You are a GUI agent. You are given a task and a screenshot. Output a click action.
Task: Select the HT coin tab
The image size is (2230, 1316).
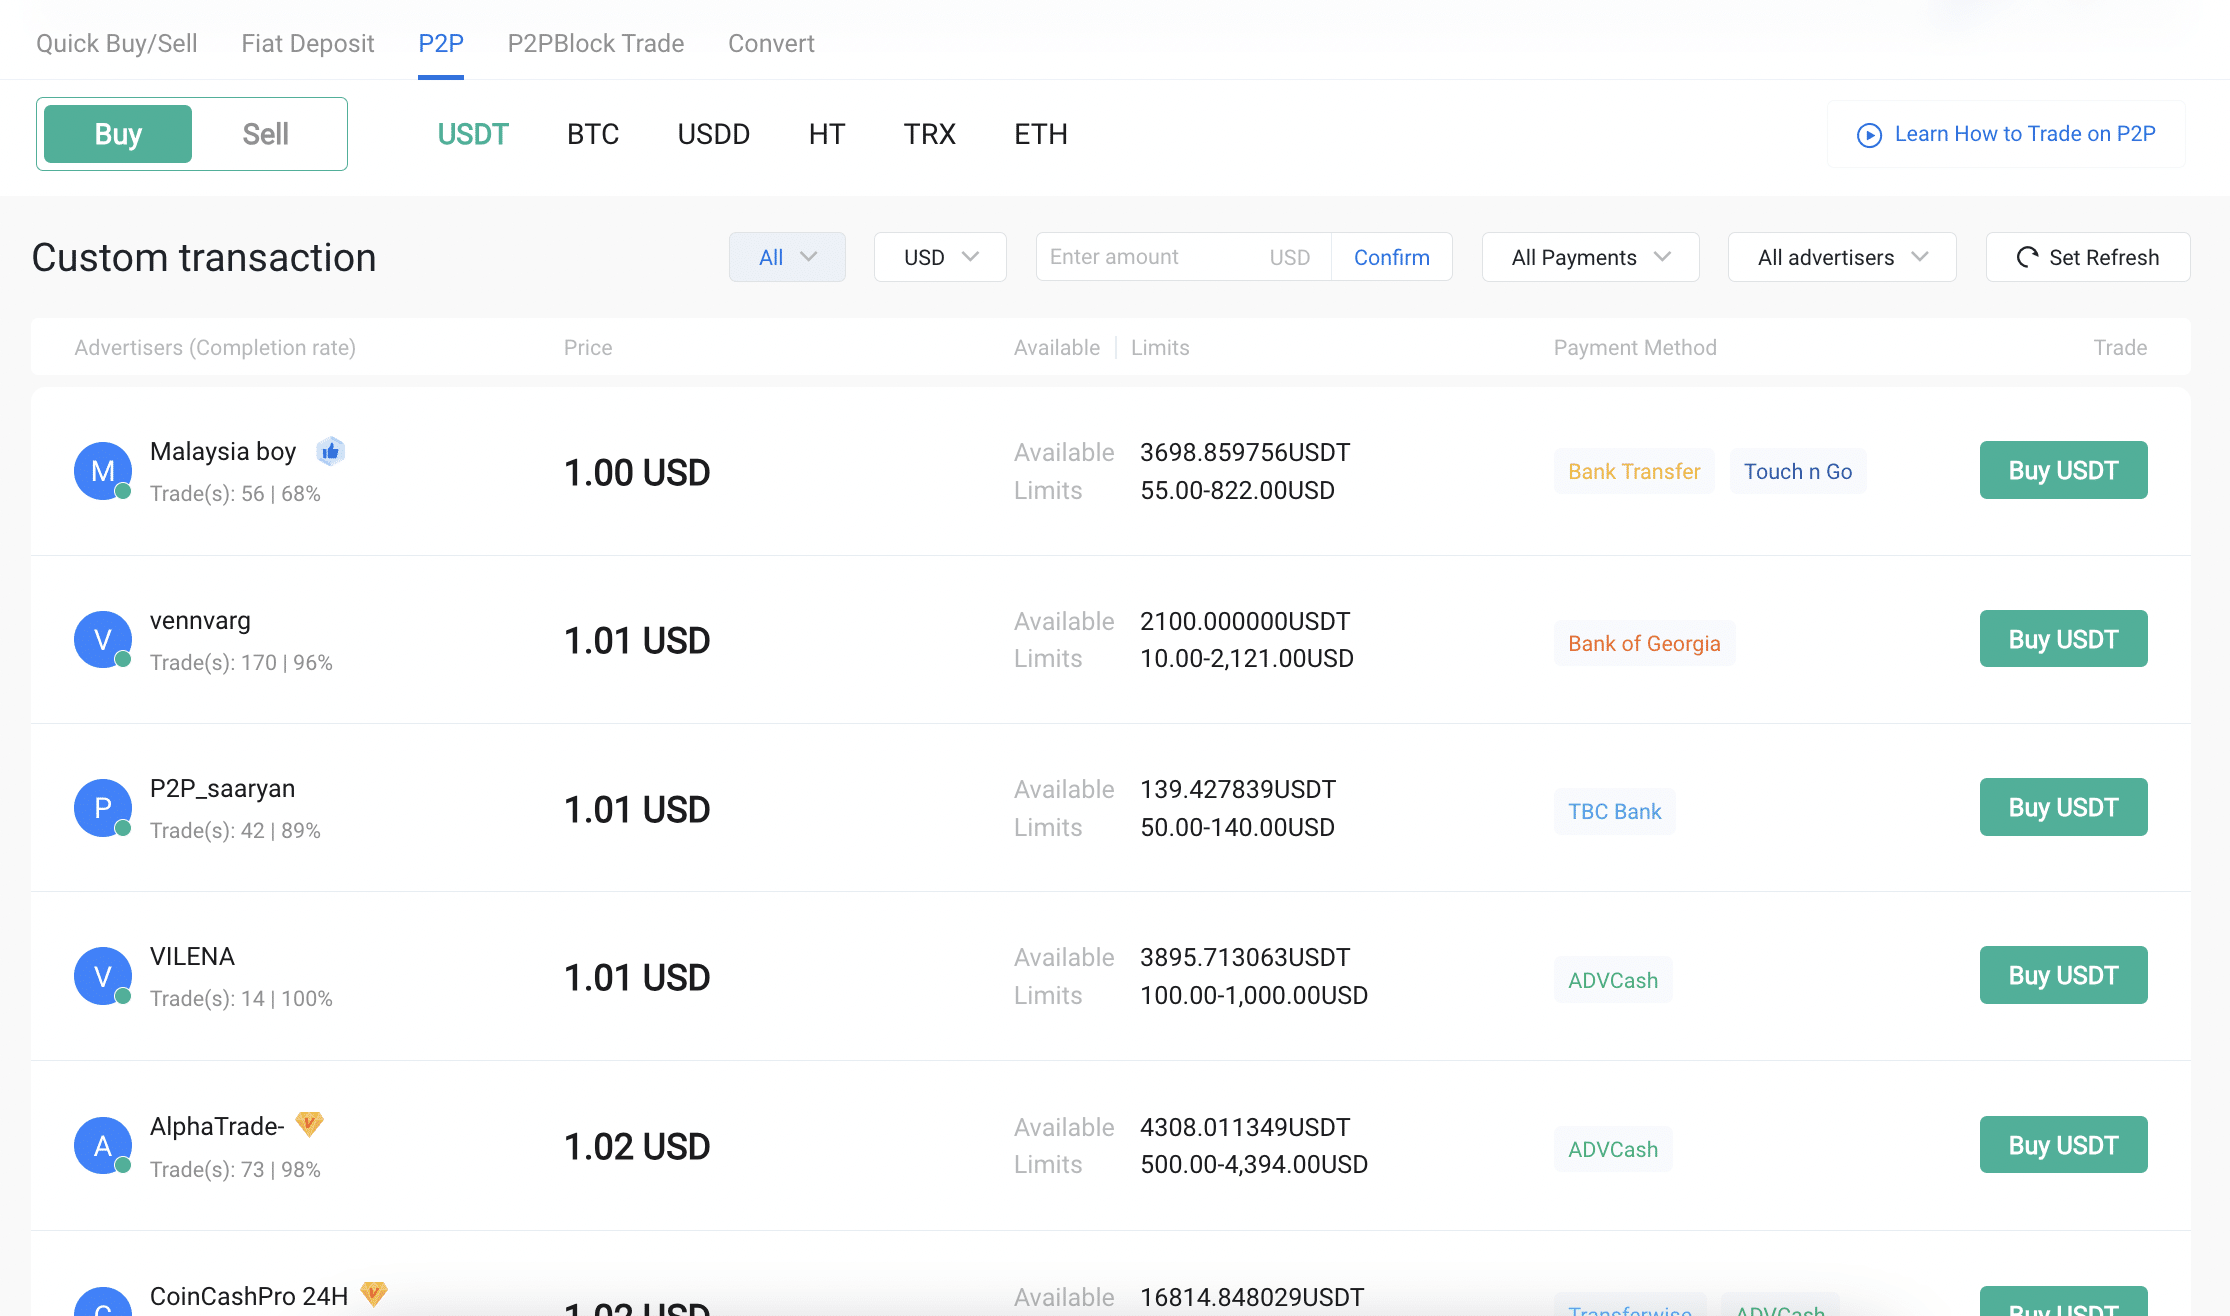(x=827, y=134)
